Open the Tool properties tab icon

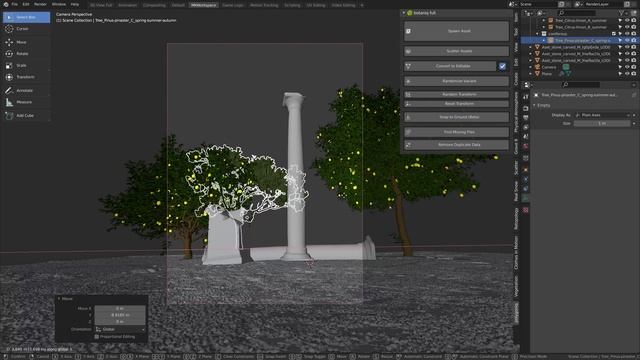click(x=526, y=97)
